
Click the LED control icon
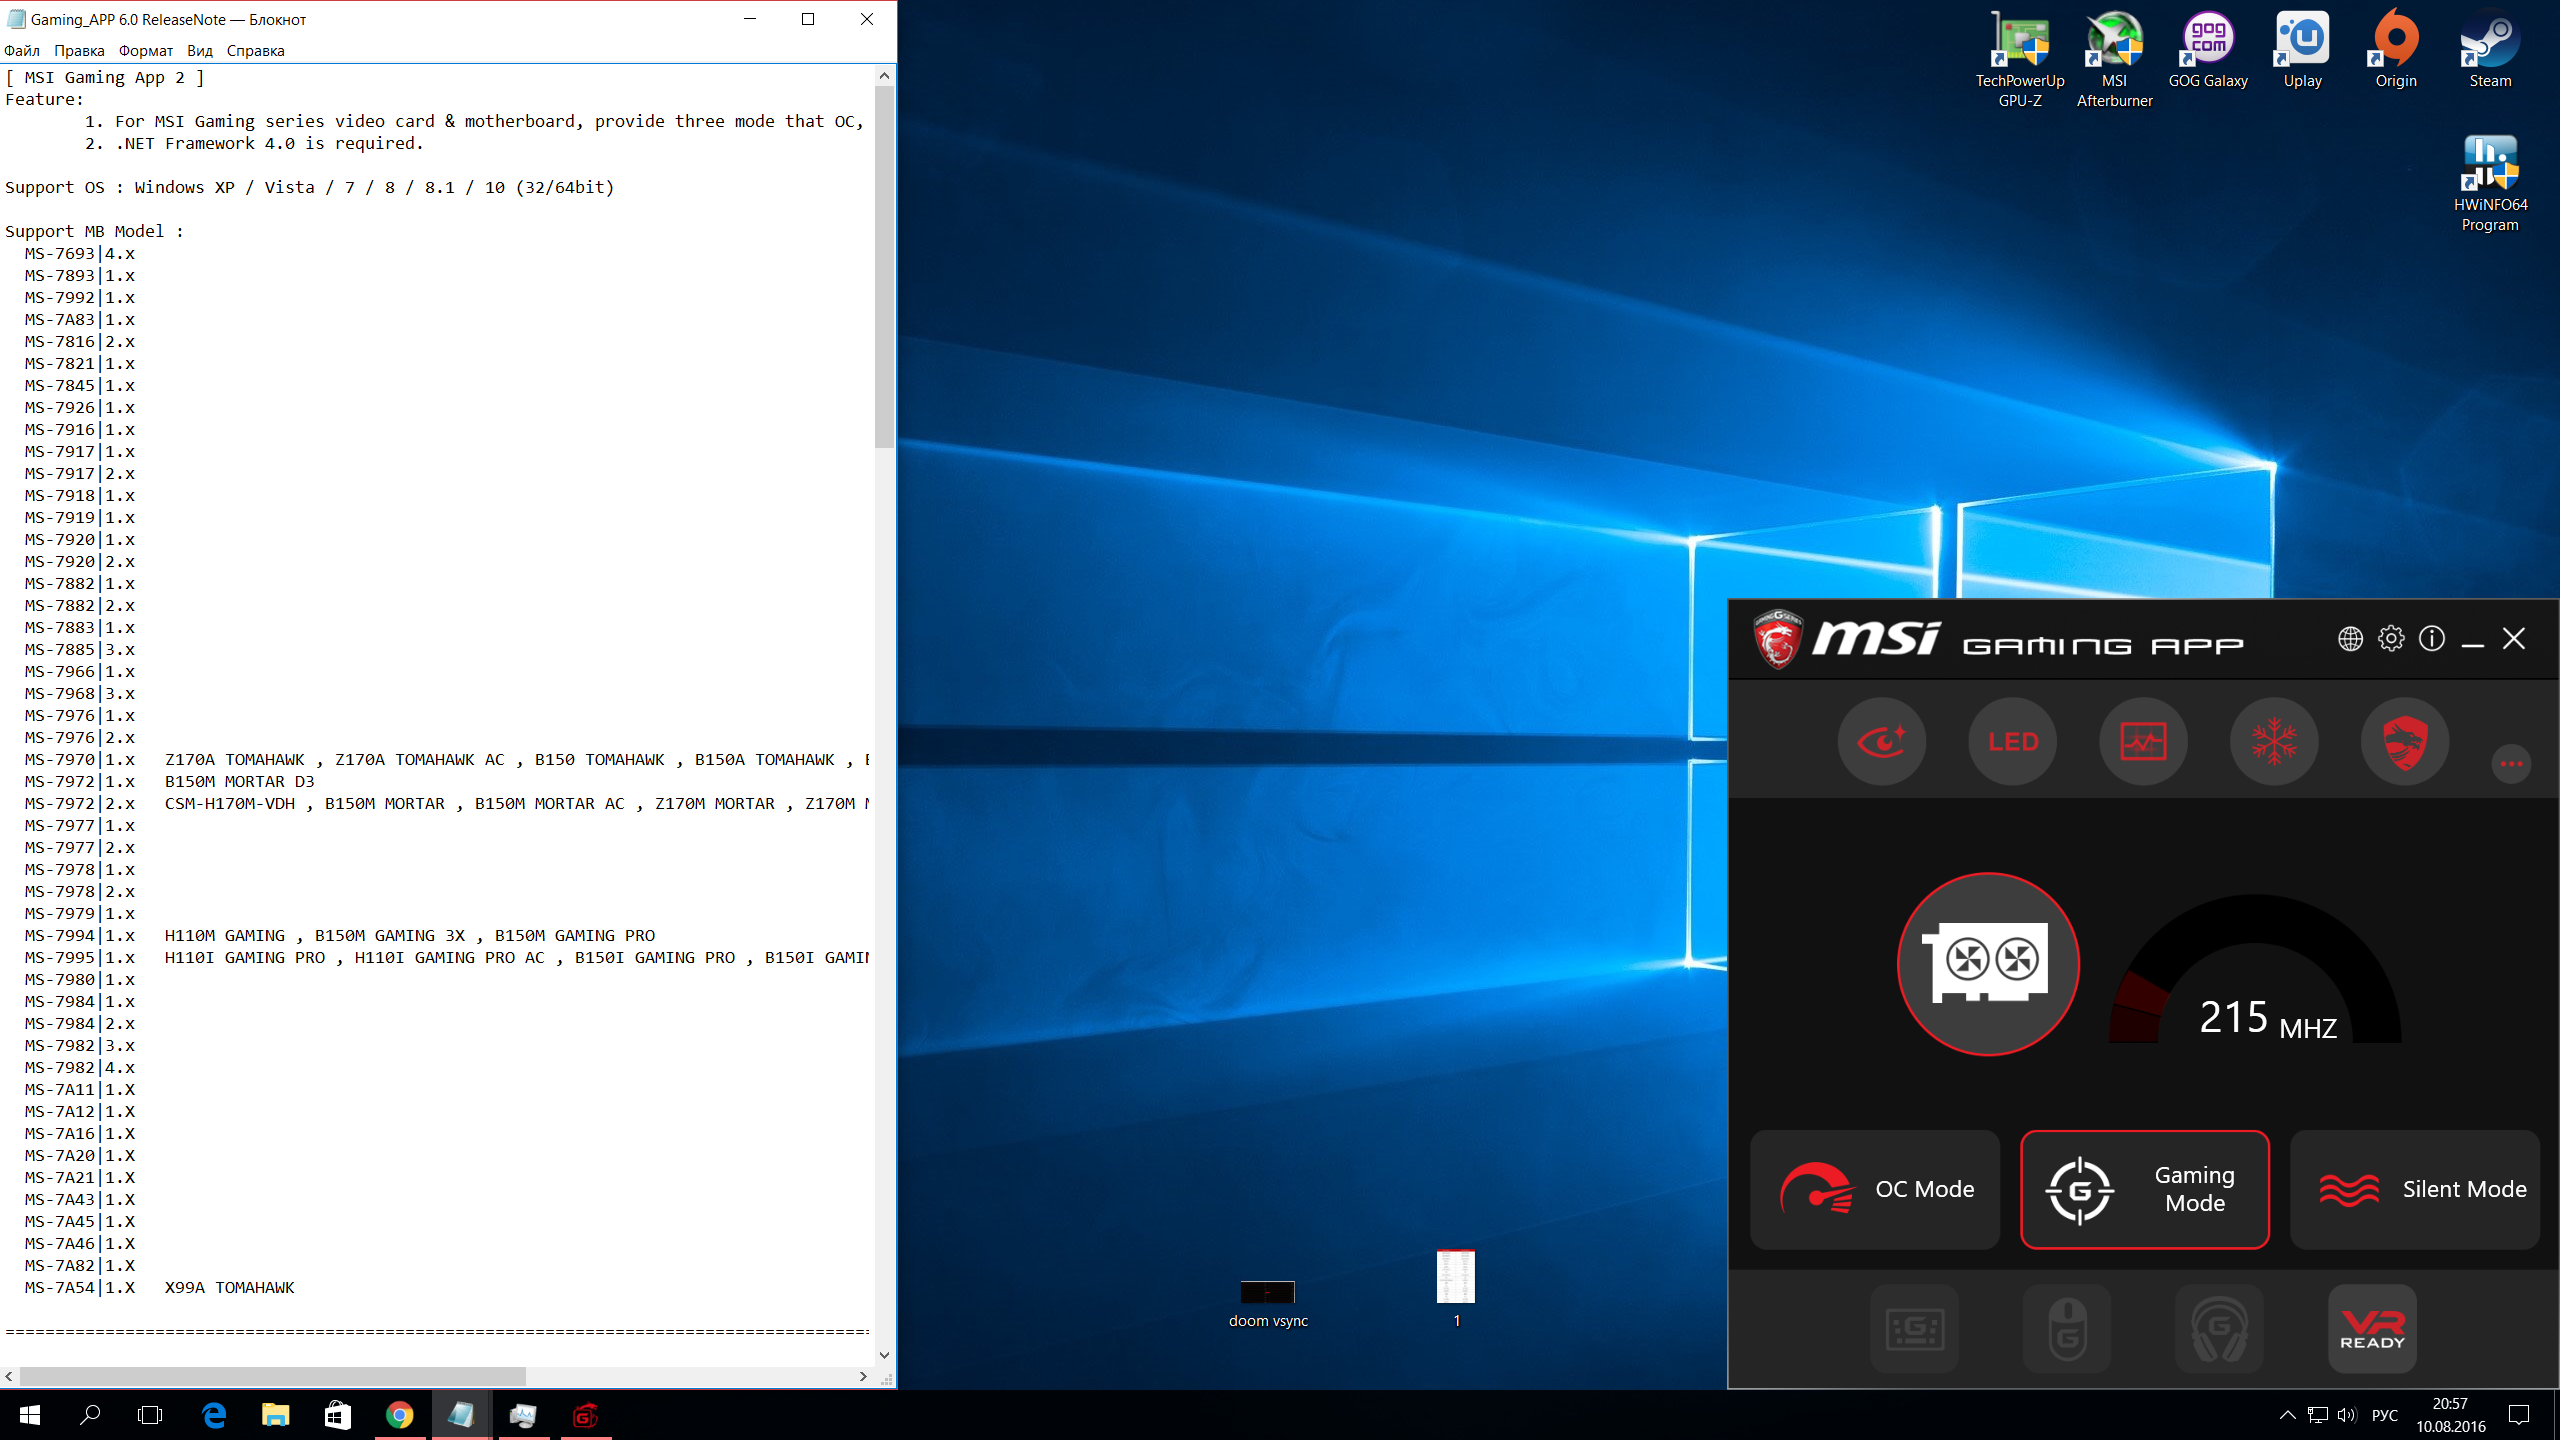pos(2012,741)
